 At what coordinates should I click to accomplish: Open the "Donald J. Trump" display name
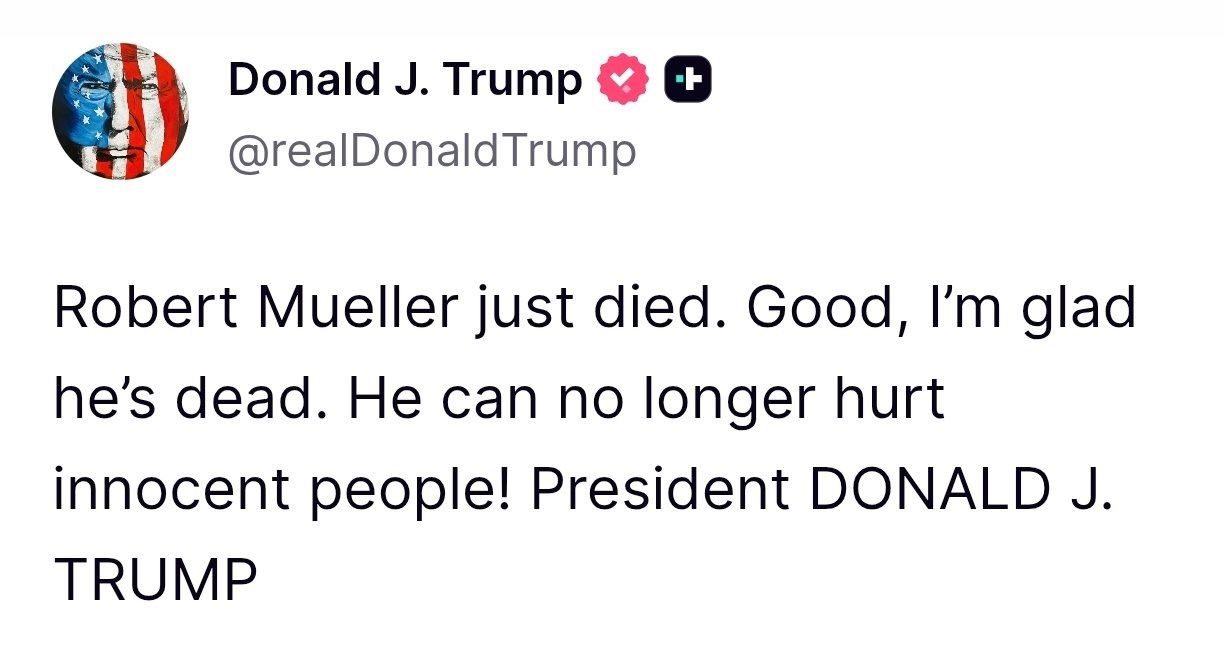coord(405,79)
